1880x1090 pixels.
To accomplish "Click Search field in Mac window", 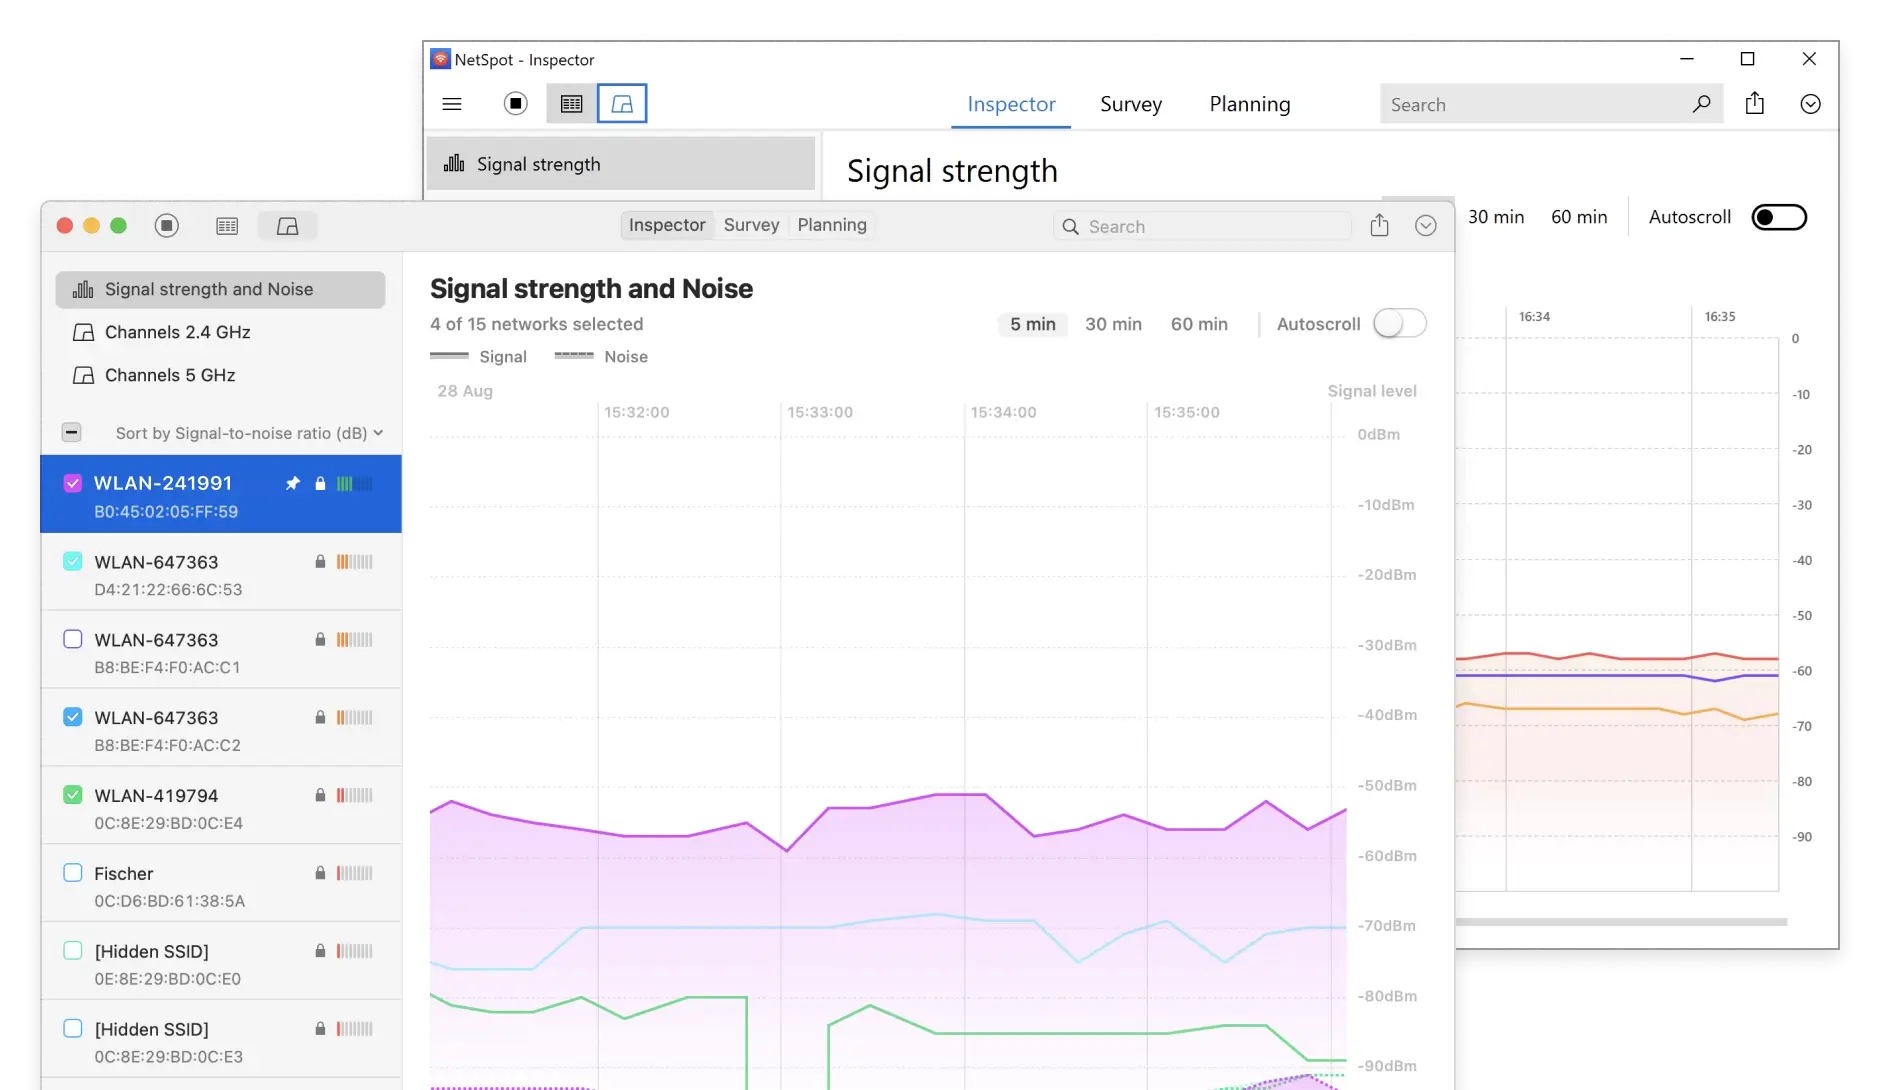I will 1201,226.
